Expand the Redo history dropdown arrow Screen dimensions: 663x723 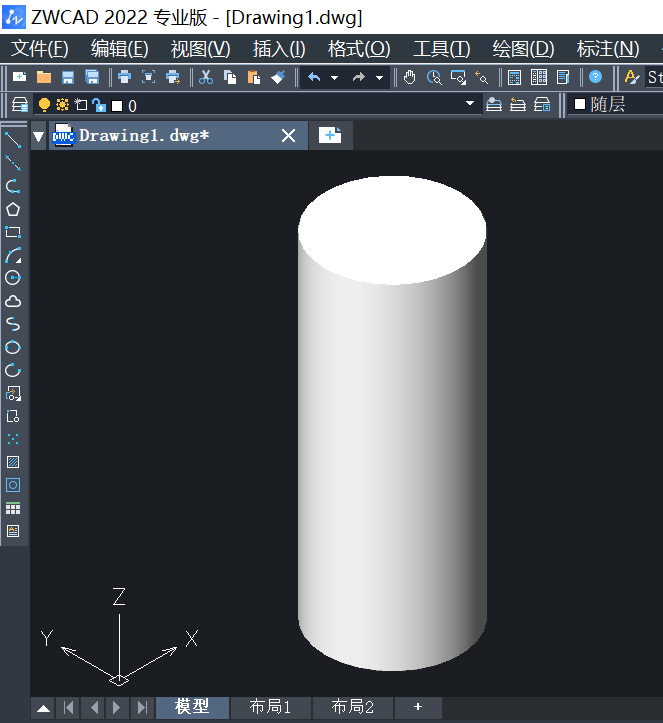coord(379,77)
